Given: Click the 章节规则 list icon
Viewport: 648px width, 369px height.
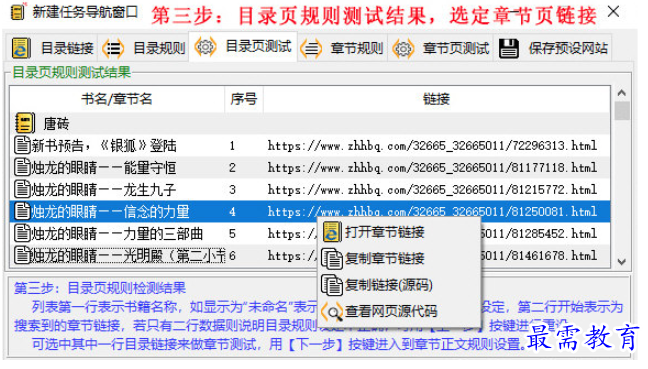Looking at the screenshot, I should pyautogui.click(x=311, y=49).
